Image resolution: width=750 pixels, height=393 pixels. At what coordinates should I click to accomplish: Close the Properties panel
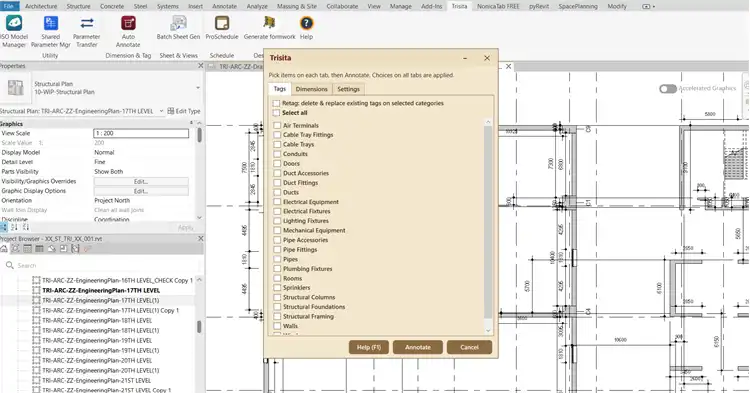point(200,66)
